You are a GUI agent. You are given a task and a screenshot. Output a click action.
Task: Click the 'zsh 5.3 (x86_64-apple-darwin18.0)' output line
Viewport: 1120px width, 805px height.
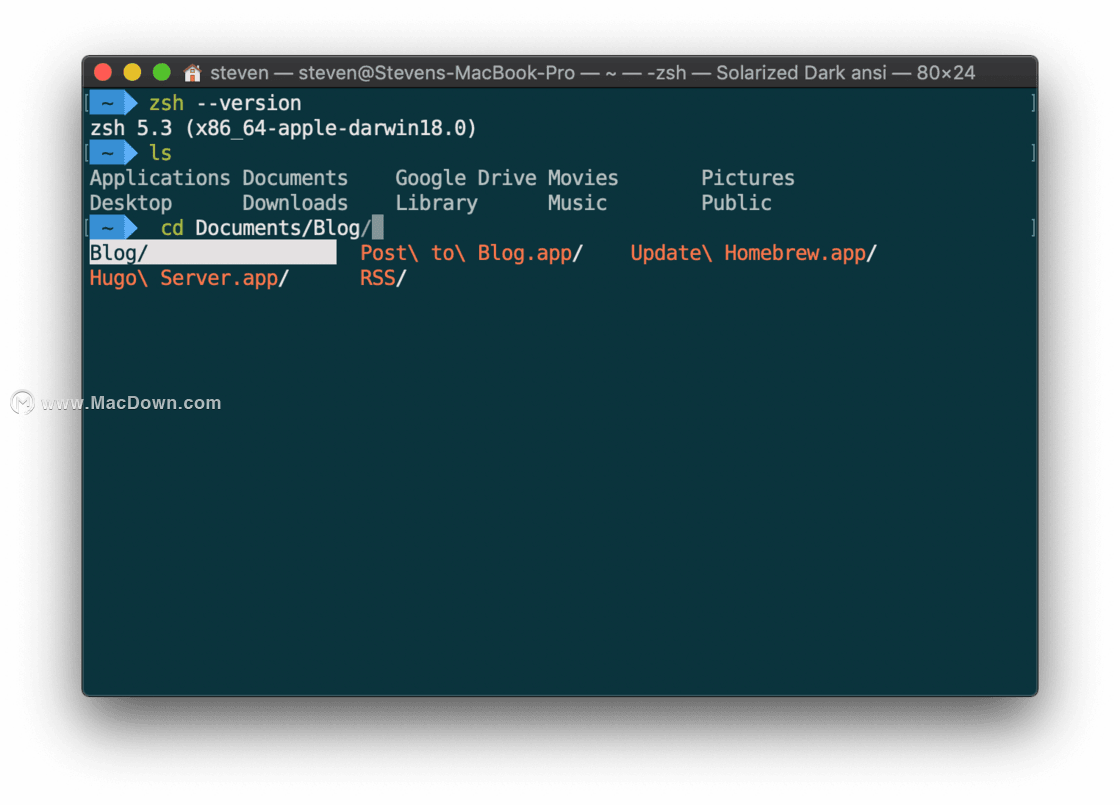(283, 128)
